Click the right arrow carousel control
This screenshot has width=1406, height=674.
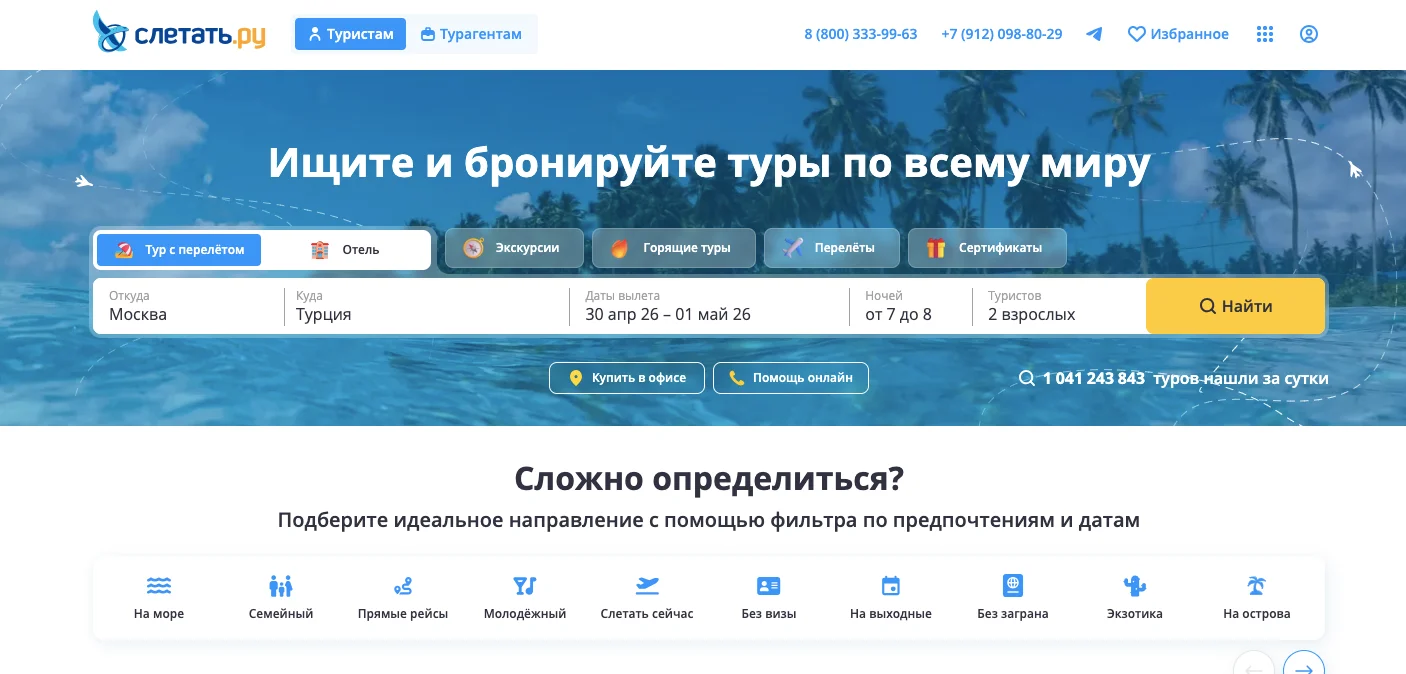(x=1303, y=668)
